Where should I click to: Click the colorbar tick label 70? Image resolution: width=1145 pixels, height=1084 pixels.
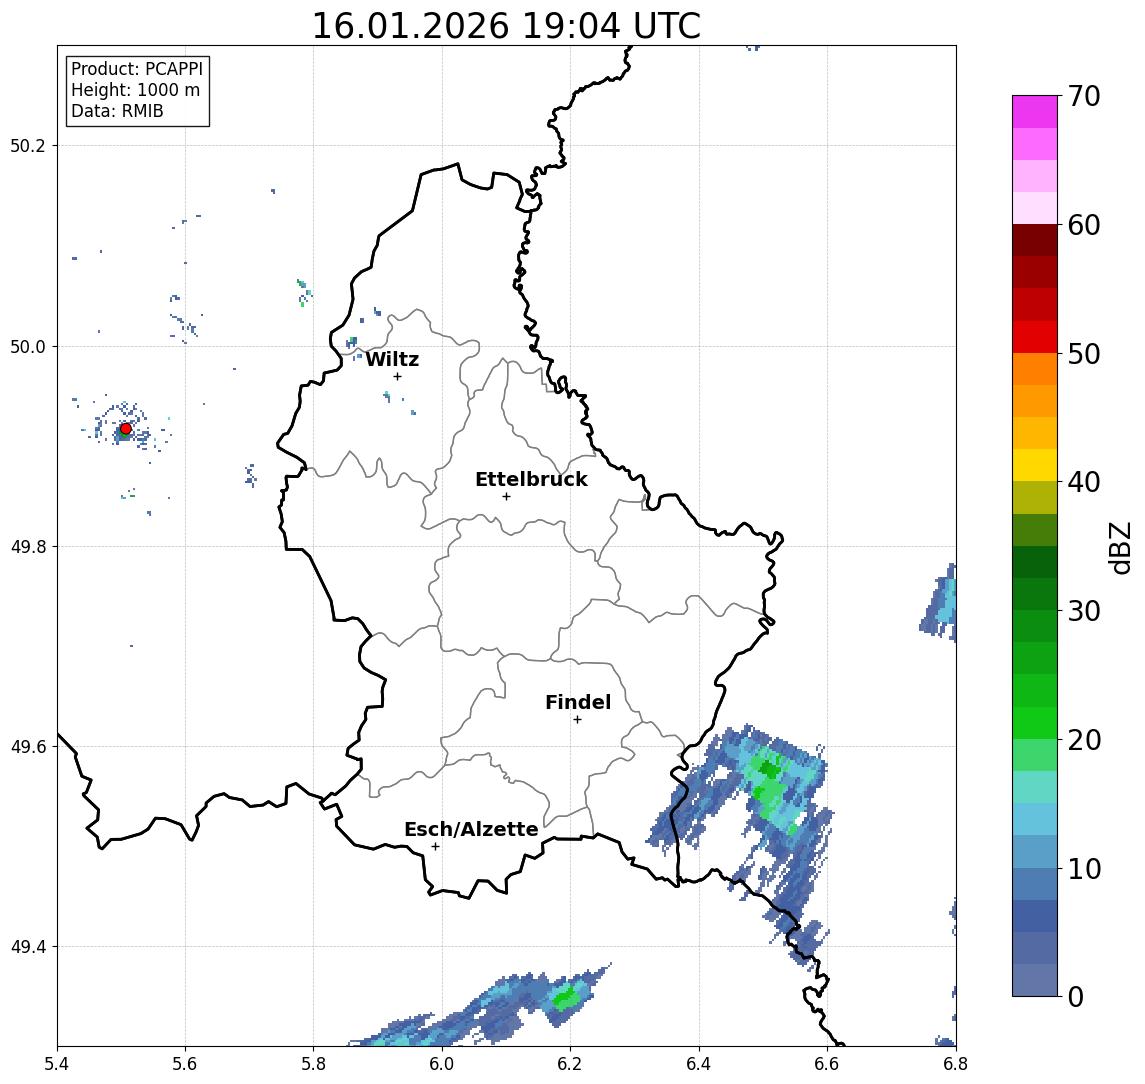pos(1084,96)
